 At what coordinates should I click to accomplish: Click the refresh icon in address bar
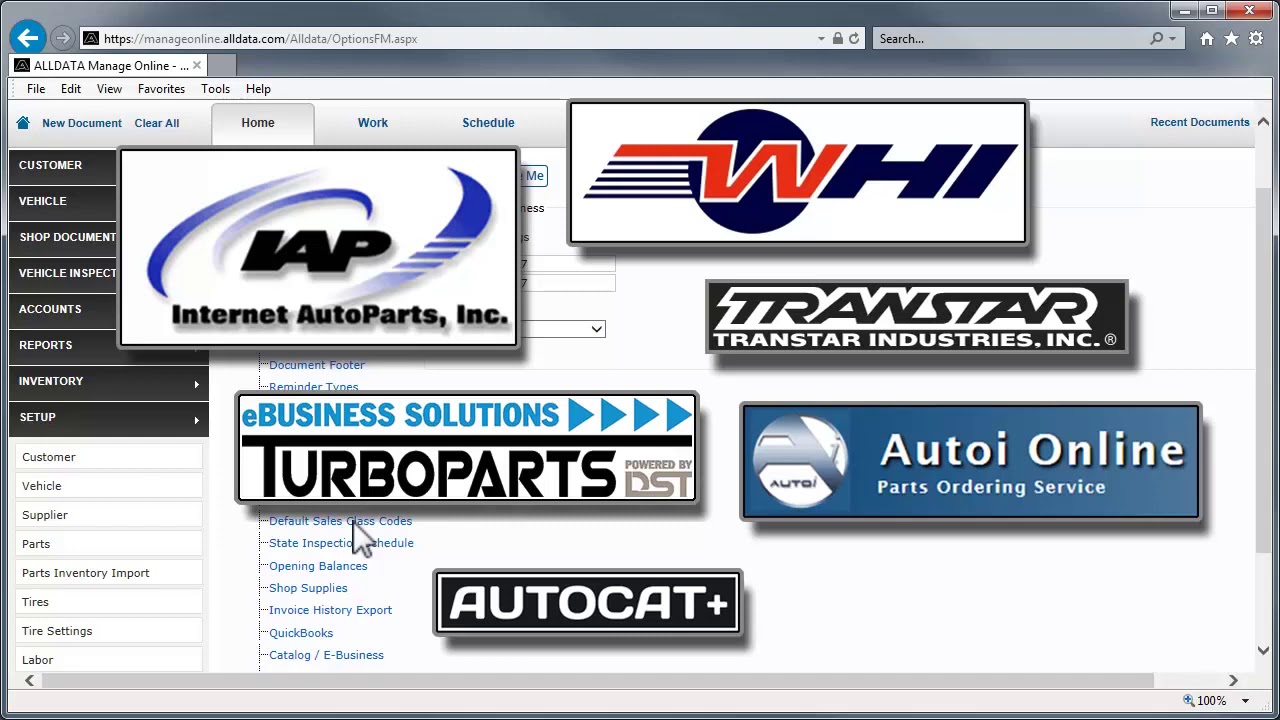pyautogui.click(x=854, y=38)
